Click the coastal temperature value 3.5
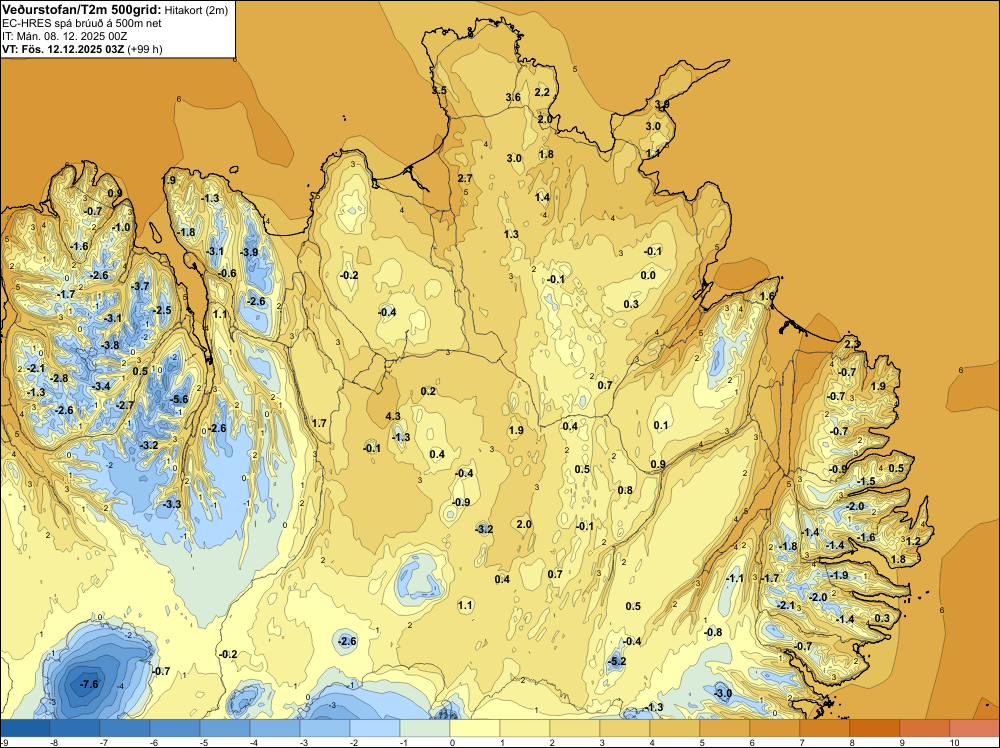1000x748 pixels. 439,91
